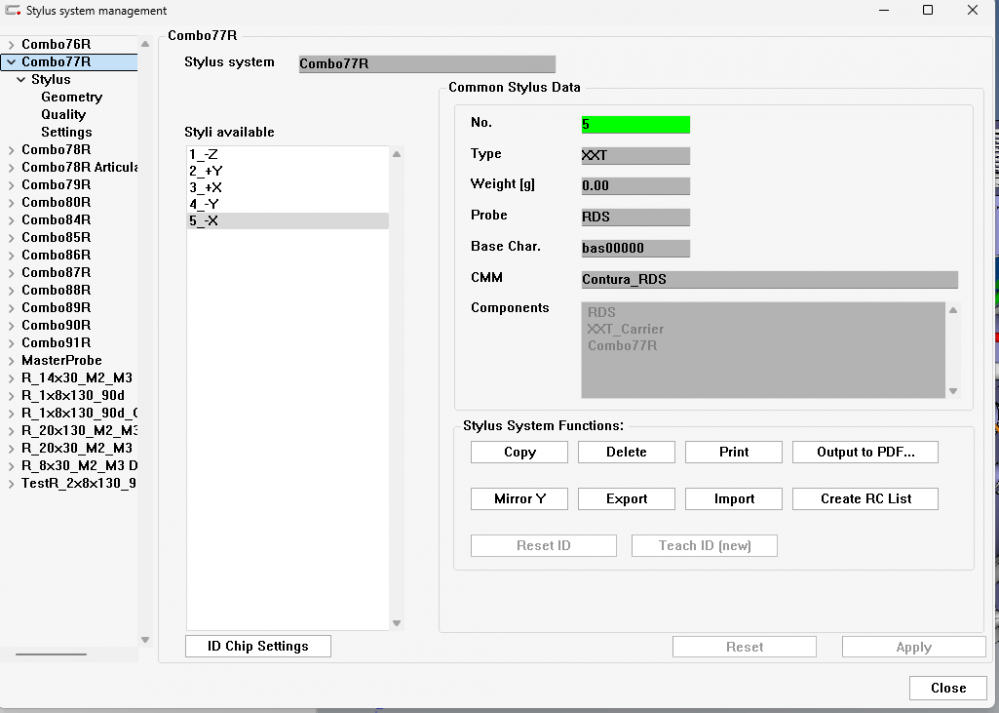The image size is (999, 713).
Task: Delete the selected stylus system
Action: point(626,451)
